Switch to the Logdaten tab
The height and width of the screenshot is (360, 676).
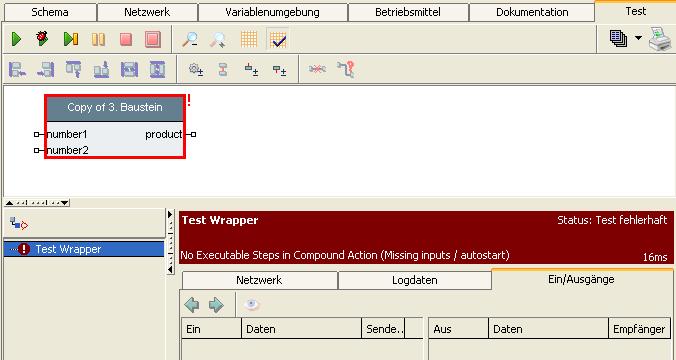pyautogui.click(x=415, y=280)
